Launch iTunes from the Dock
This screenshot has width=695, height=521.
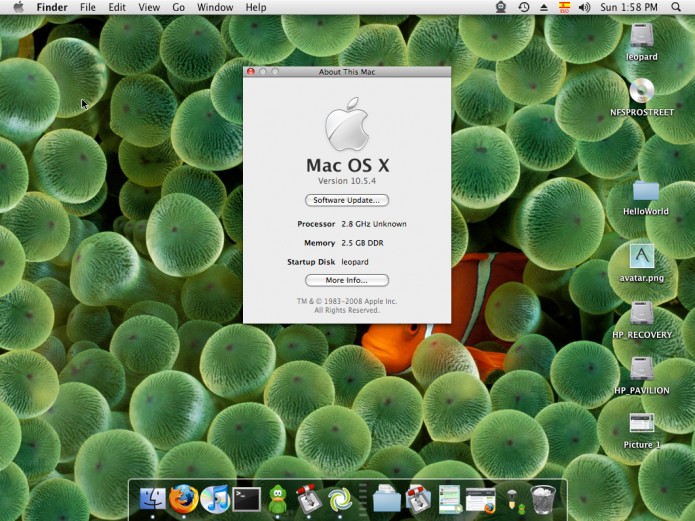pyautogui.click(x=215, y=499)
